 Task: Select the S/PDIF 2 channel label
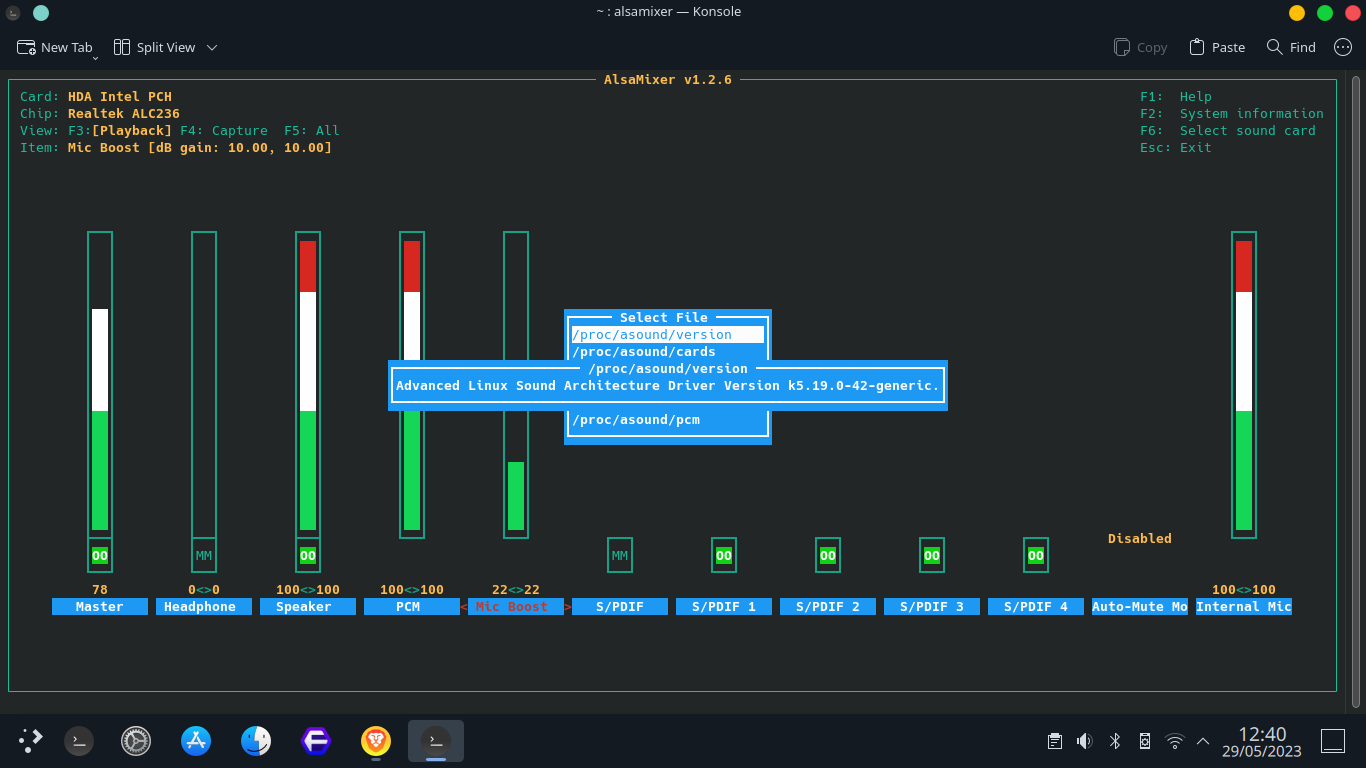tap(828, 607)
